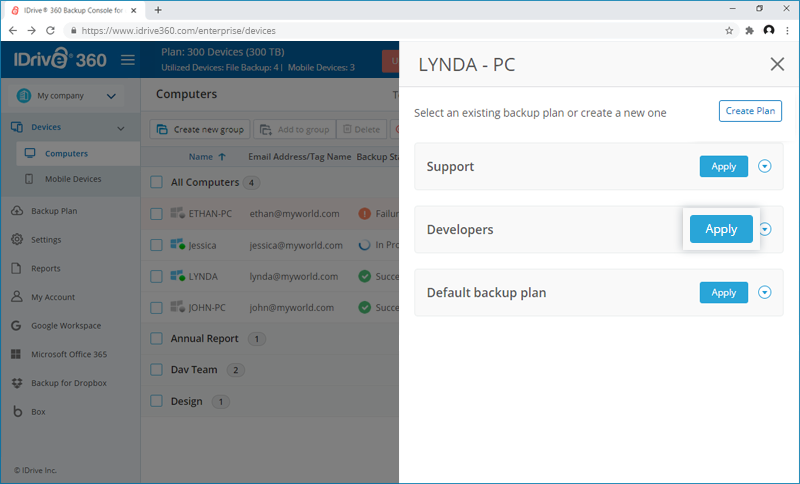This screenshot has width=800, height=484.
Task: Expand the Default backup plan details
Action: [x=764, y=292]
